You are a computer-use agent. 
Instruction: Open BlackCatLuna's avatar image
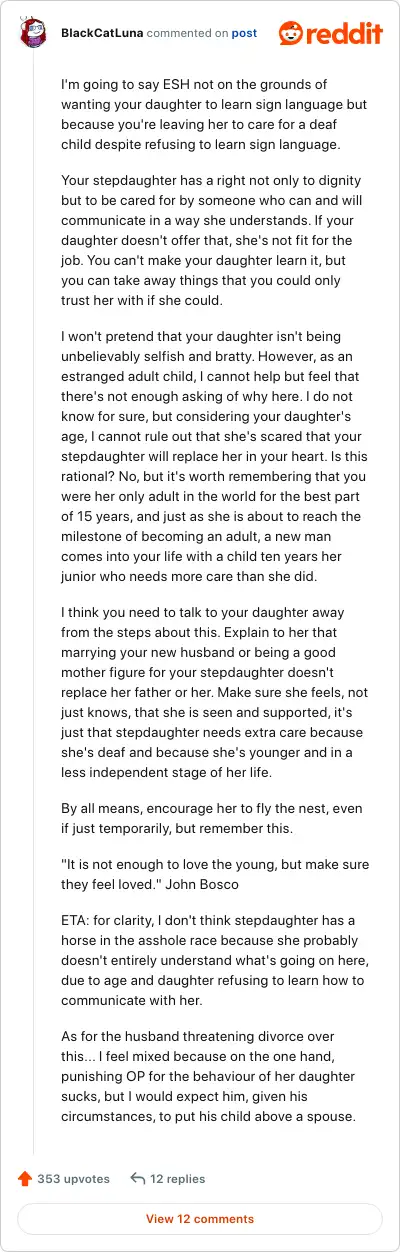(x=35, y=33)
